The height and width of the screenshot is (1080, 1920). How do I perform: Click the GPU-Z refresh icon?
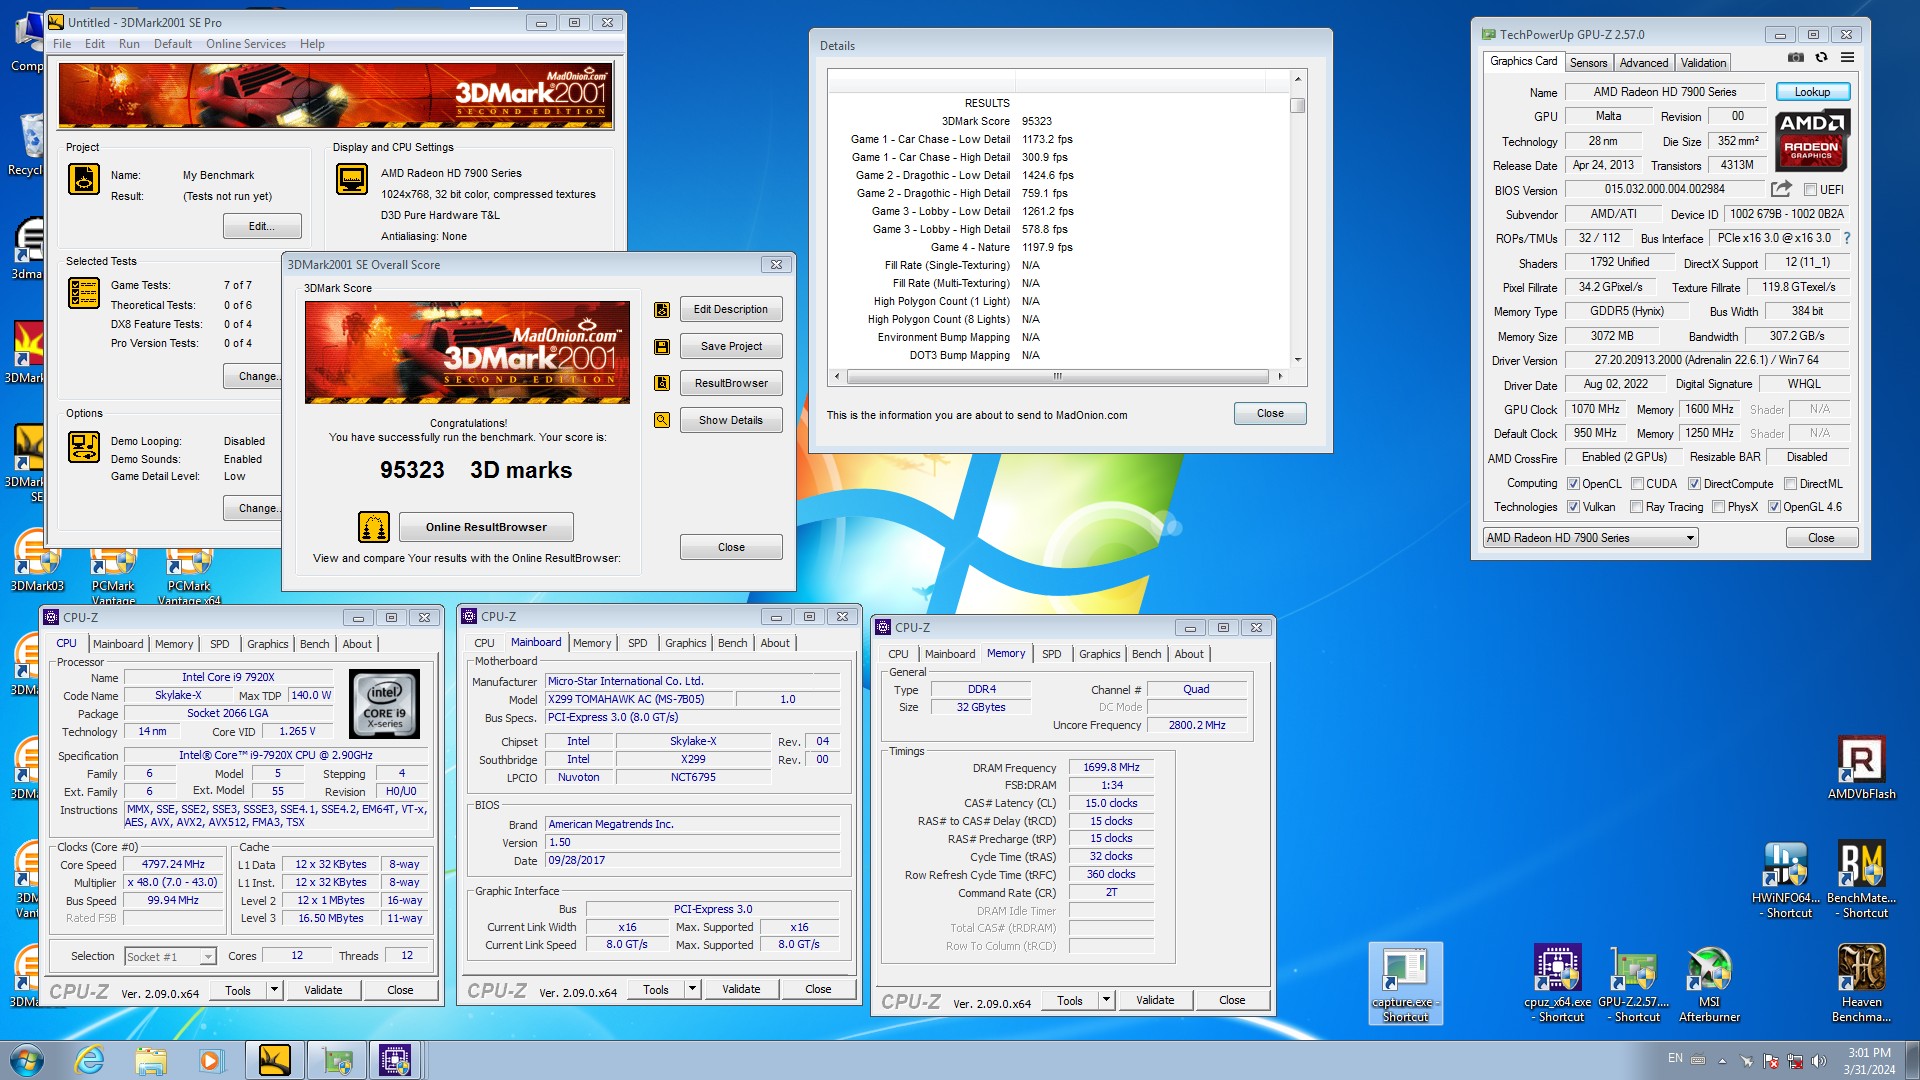pos(1821,58)
